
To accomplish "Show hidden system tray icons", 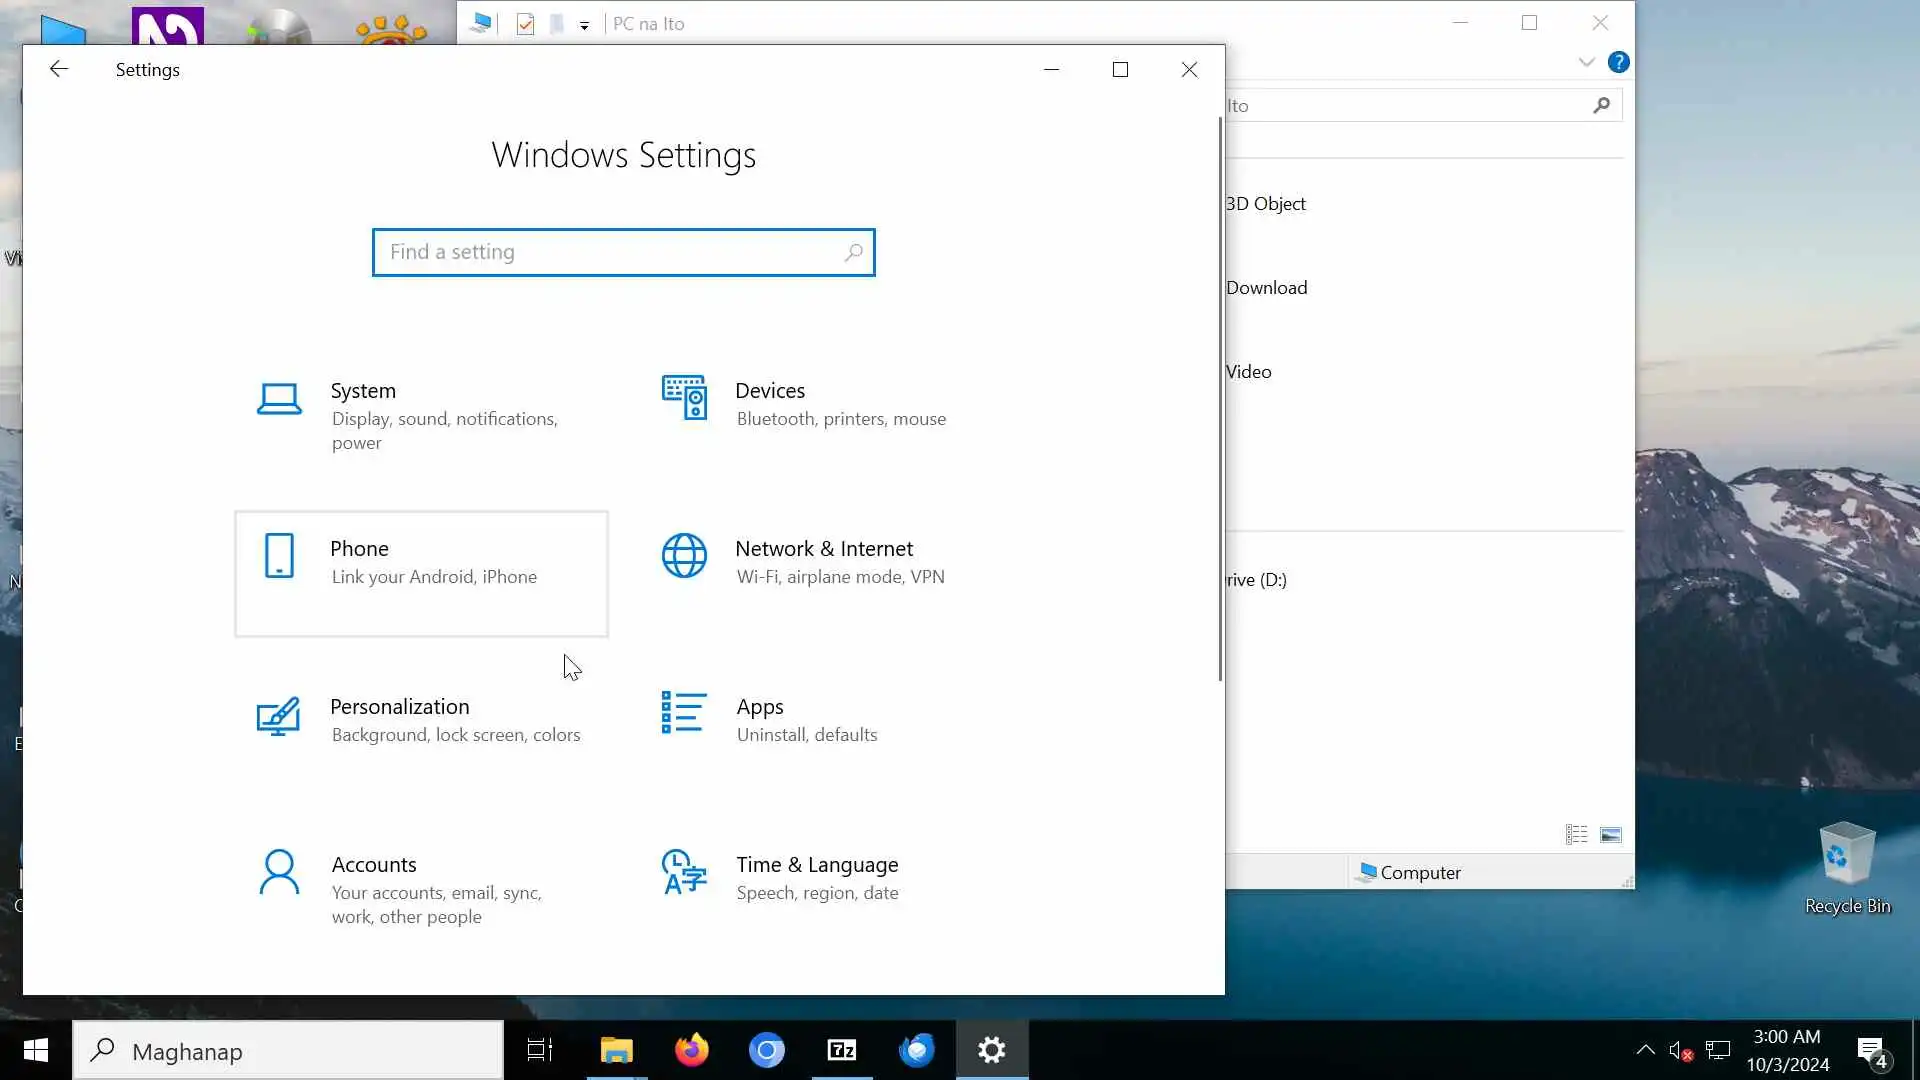I will 1645,1050.
